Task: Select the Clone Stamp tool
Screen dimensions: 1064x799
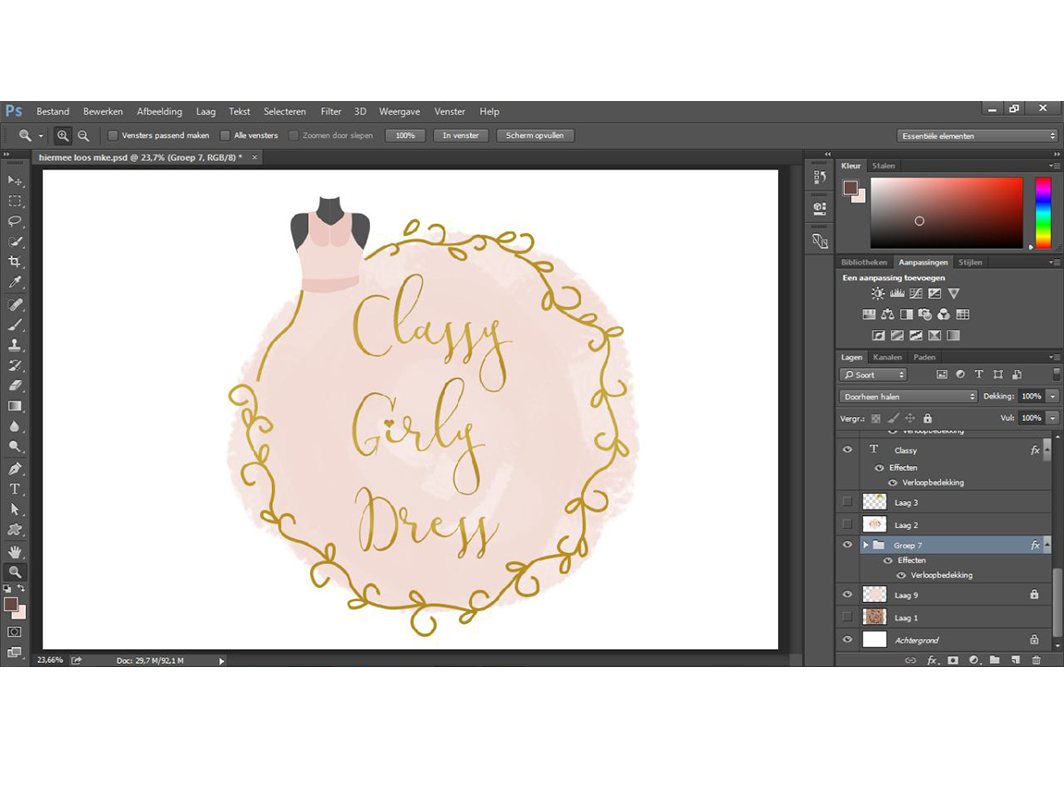Action: click(14, 345)
